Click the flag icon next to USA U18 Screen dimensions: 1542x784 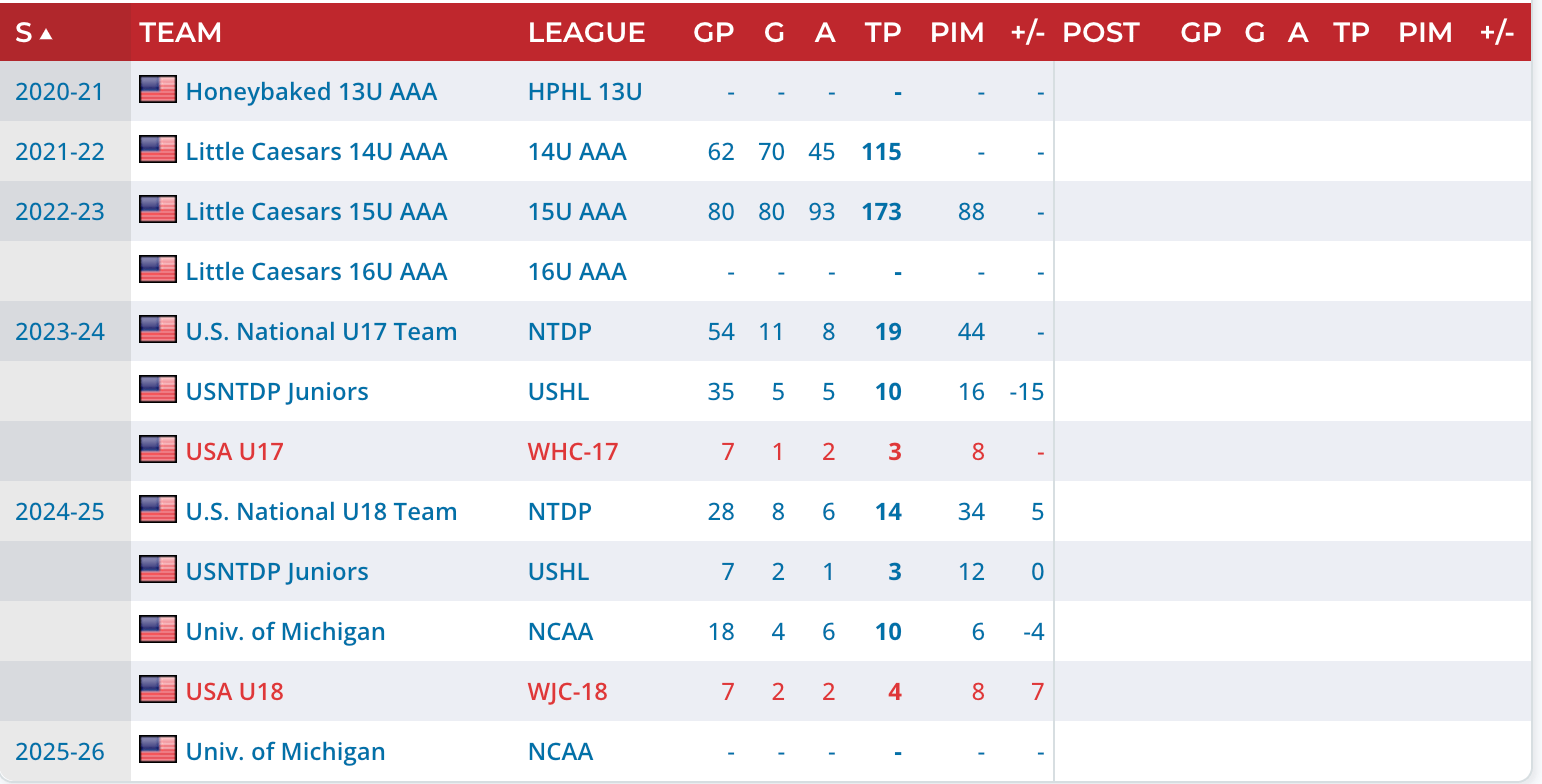point(158,690)
